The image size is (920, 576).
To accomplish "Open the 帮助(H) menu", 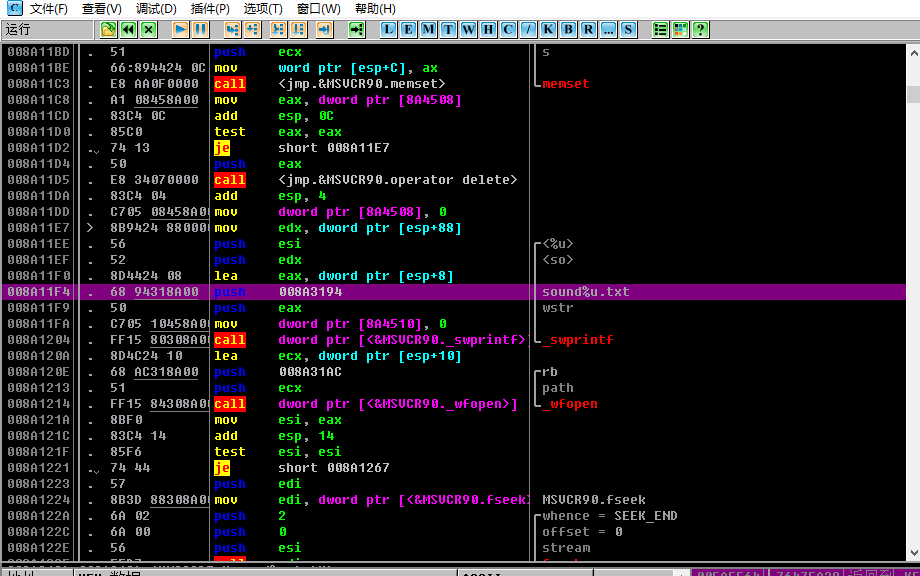I will [x=376, y=9].
